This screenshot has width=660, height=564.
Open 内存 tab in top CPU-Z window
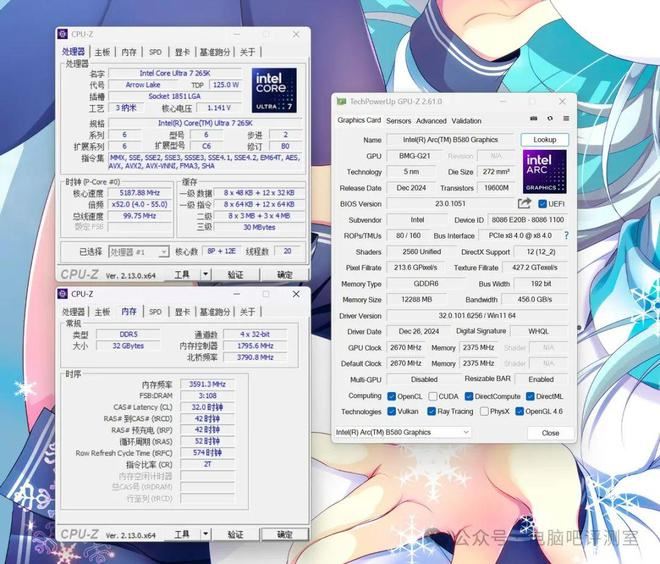tap(129, 52)
